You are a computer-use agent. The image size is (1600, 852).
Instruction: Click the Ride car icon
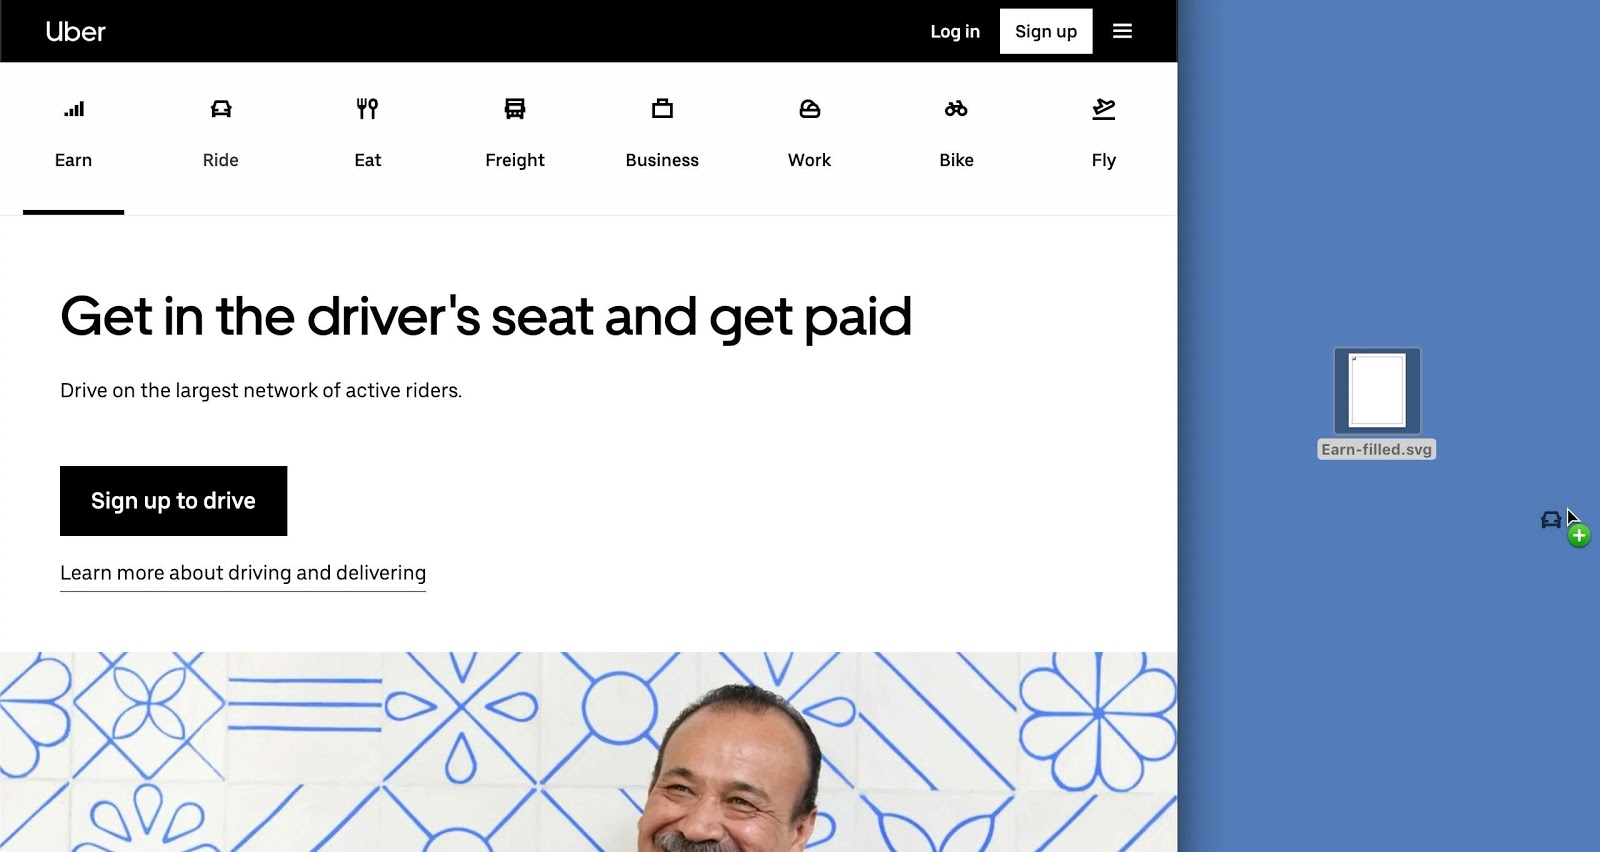221,109
